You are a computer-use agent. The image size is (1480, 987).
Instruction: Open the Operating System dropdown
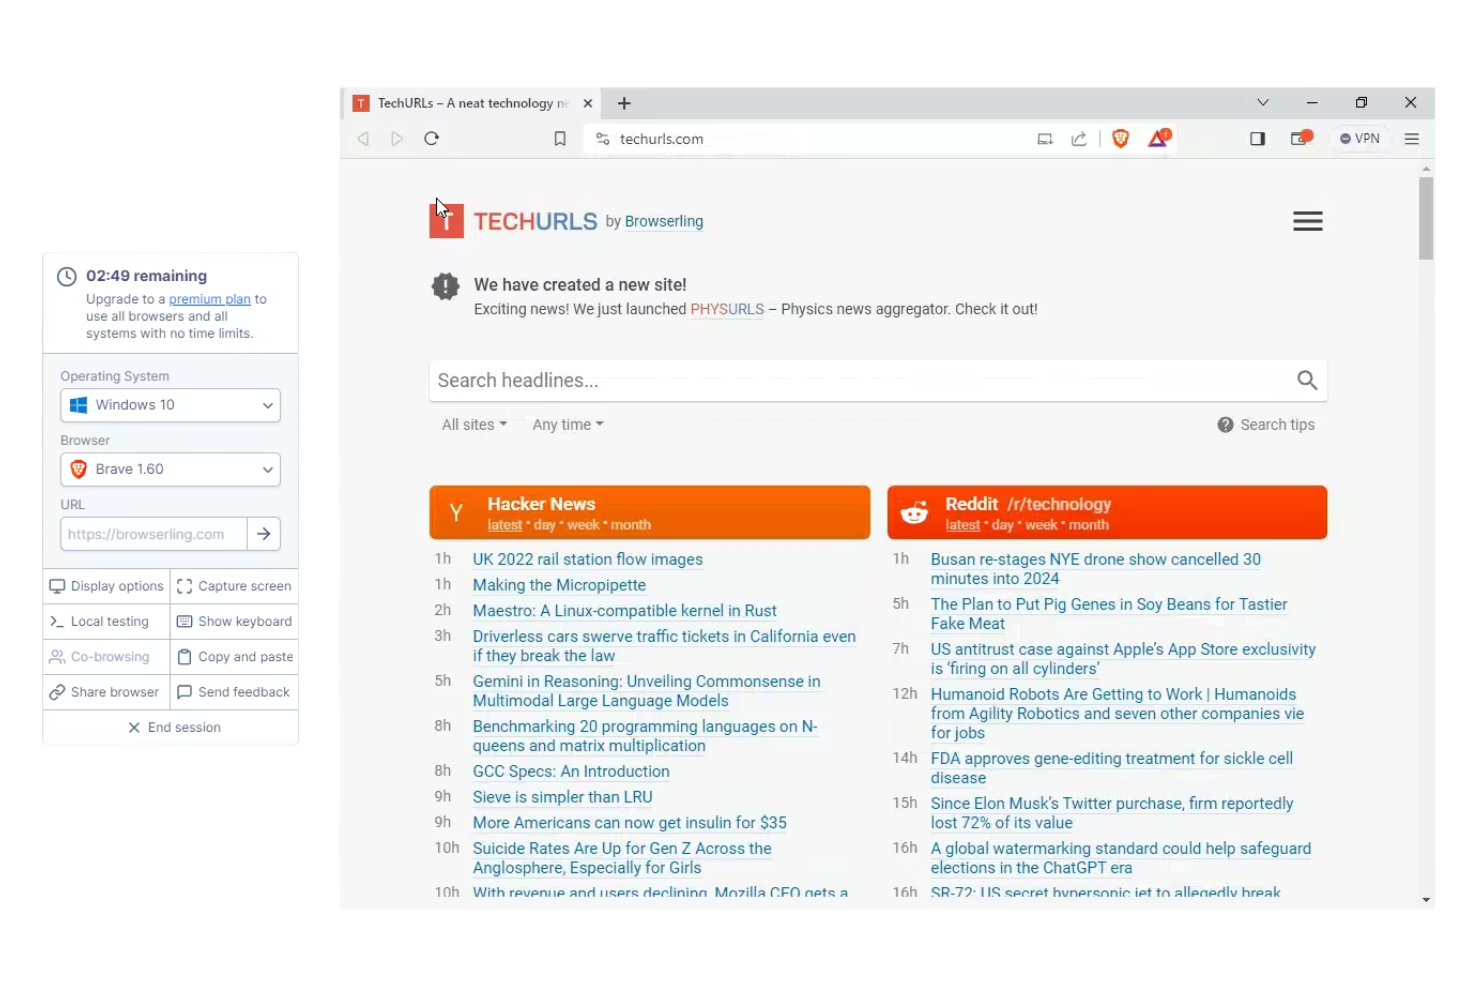pos(170,405)
